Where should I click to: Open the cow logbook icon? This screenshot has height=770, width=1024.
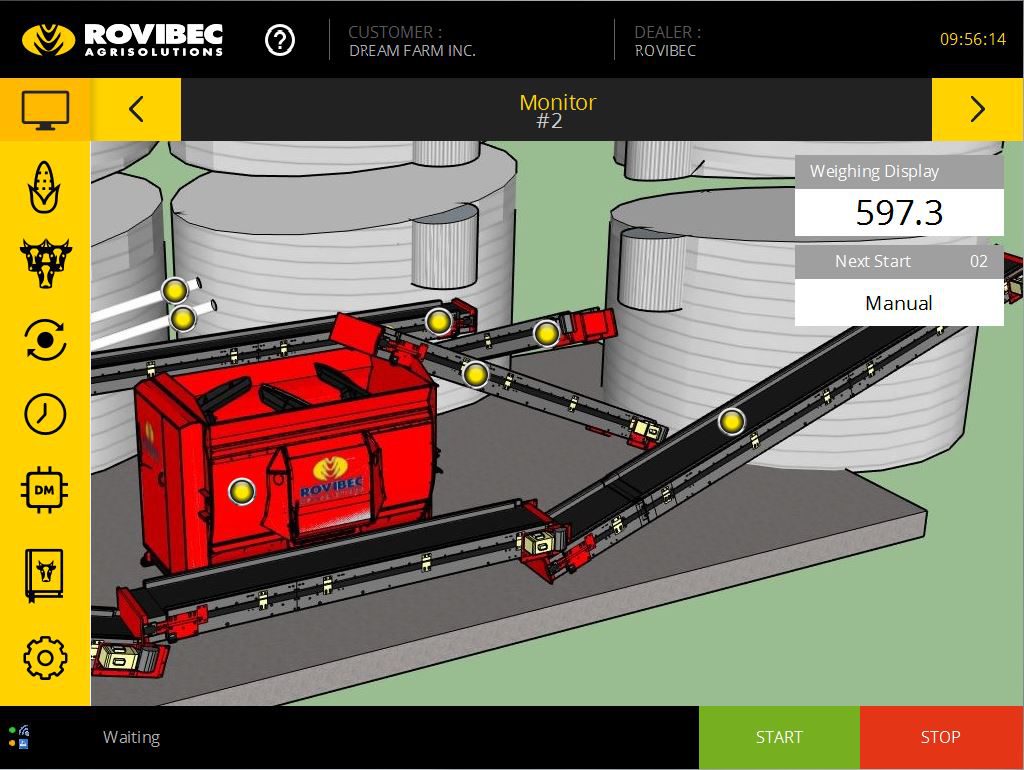pos(44,575)
